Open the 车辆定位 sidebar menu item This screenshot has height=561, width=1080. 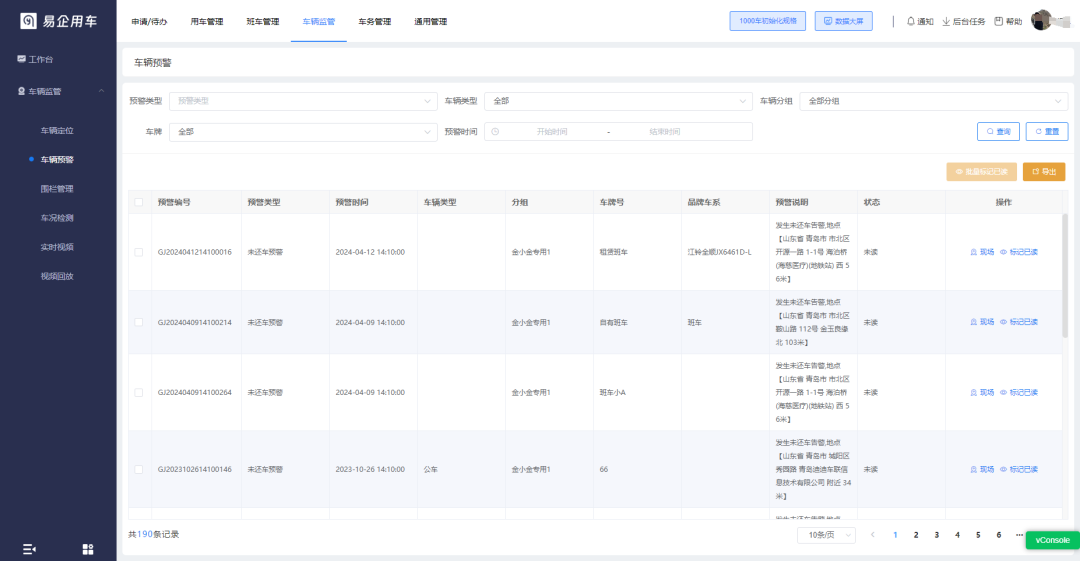pos(57,130)
